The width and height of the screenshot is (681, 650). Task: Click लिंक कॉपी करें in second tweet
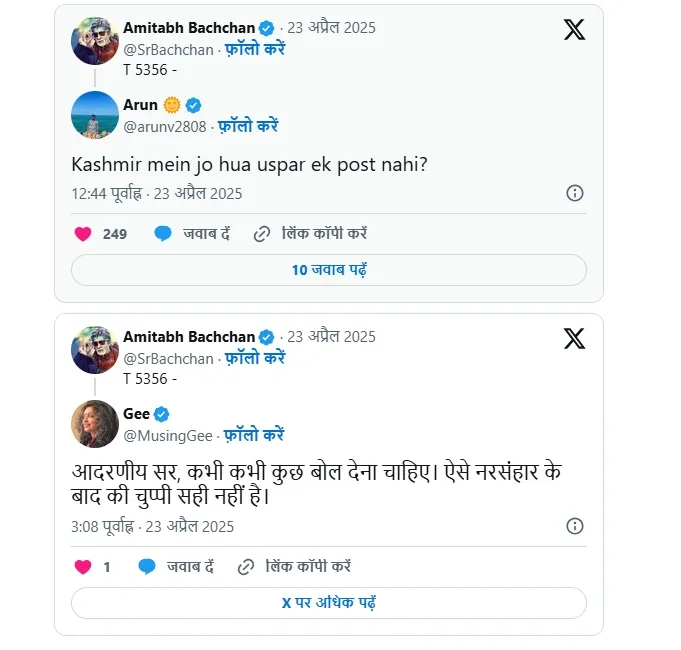point(307,567)
